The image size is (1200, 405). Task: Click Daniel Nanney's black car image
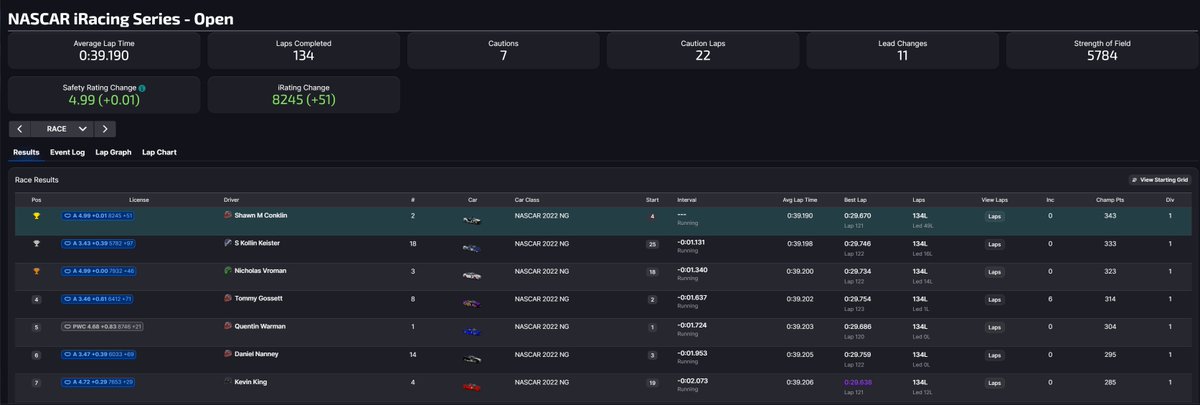[x=472, y=358]
